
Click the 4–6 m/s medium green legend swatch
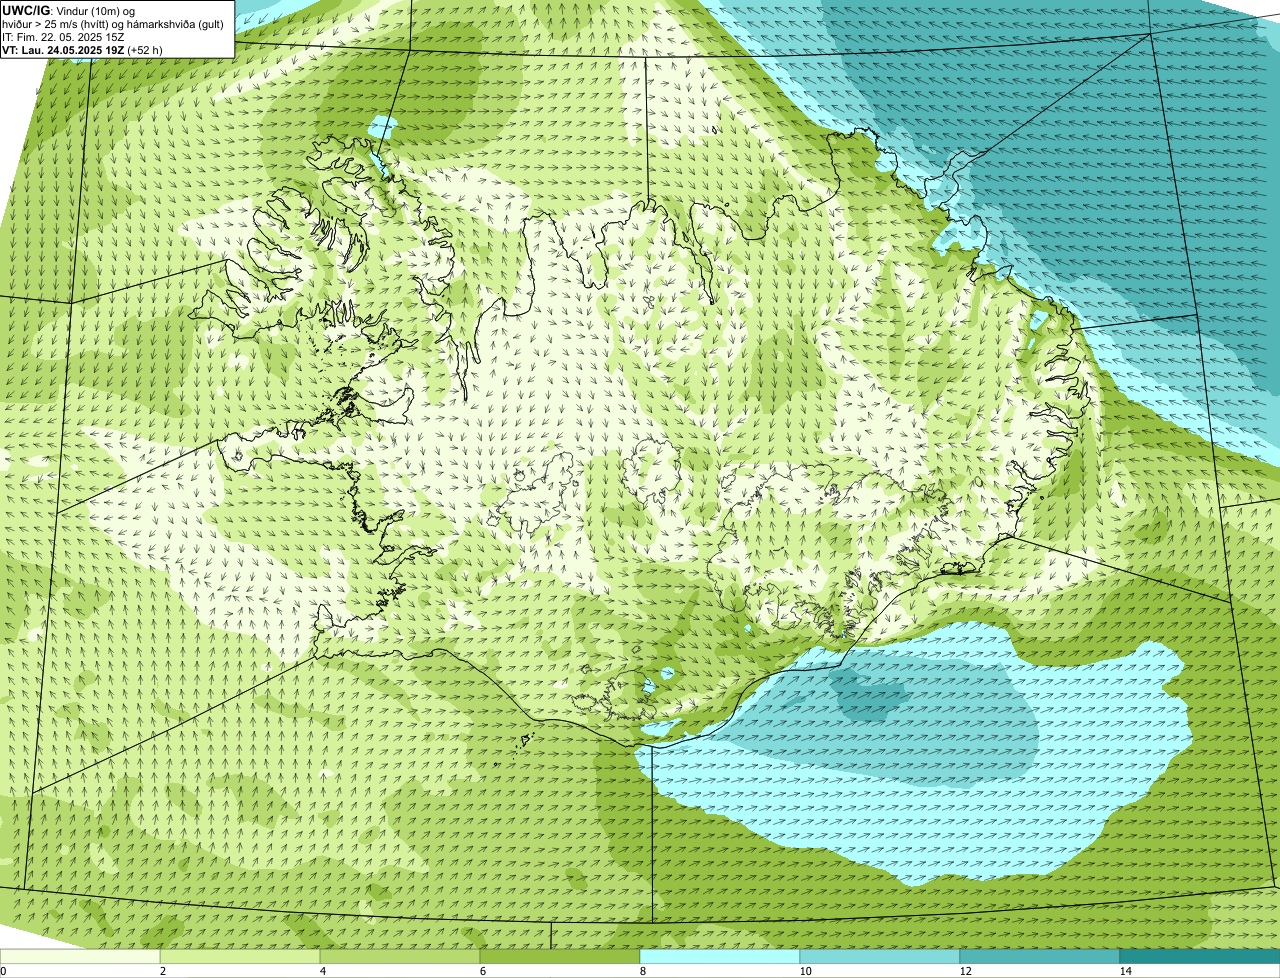[400, 957]
